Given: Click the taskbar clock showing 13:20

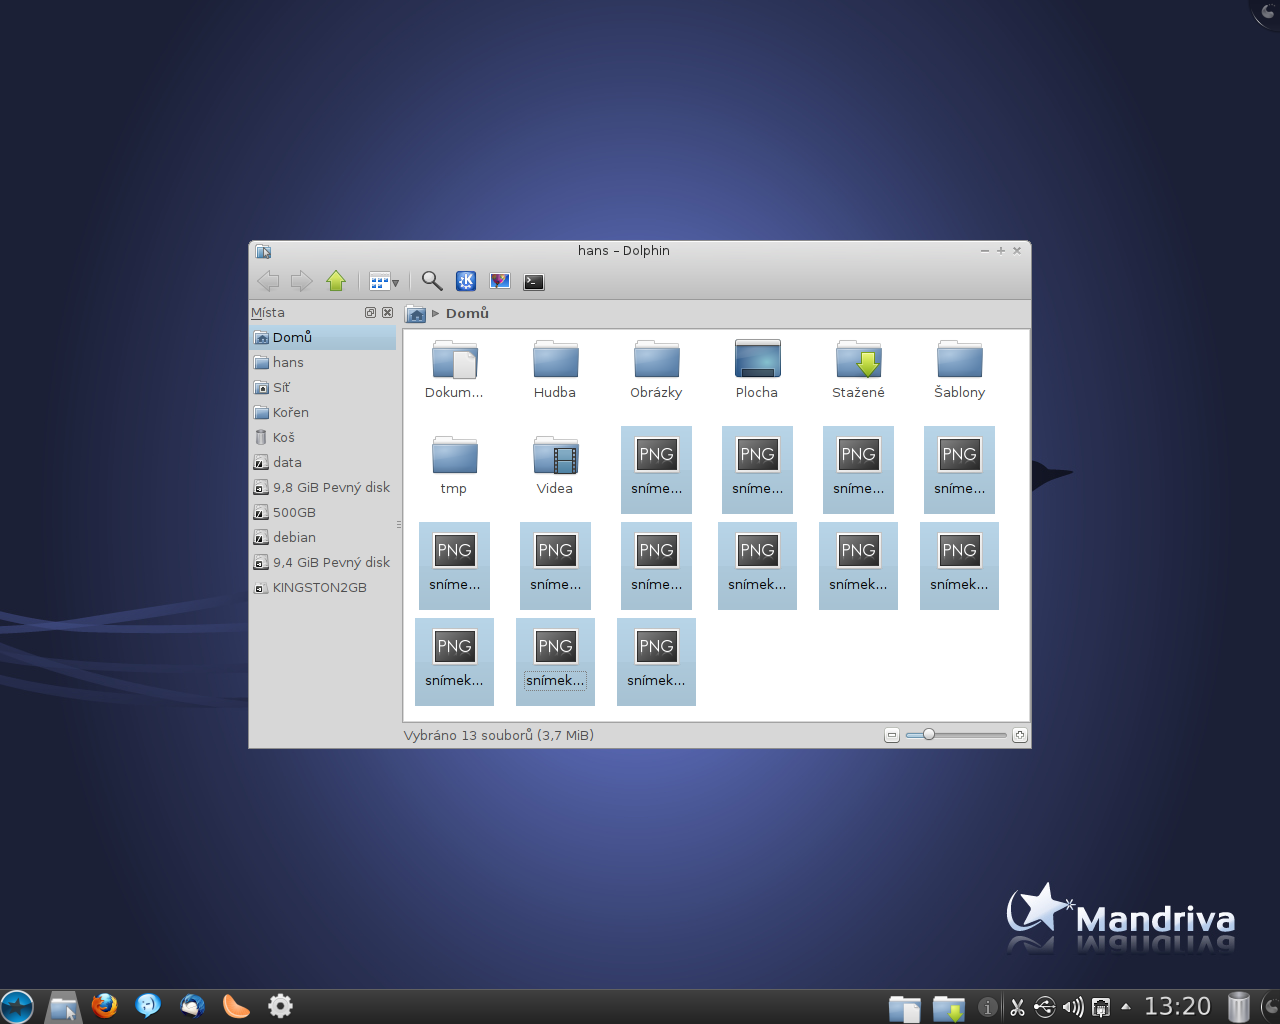Looking at the screenshot, I should click(x=1177, y=1006).
